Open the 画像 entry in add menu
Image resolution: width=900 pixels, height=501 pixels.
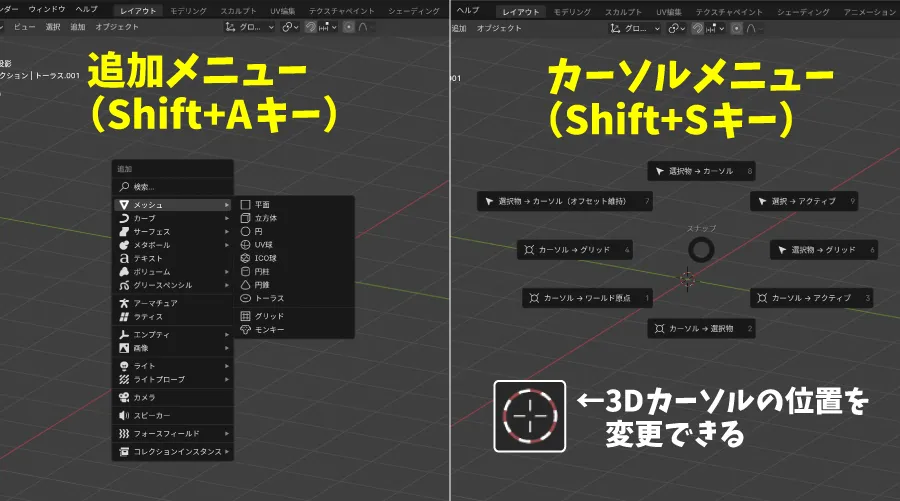173,348
